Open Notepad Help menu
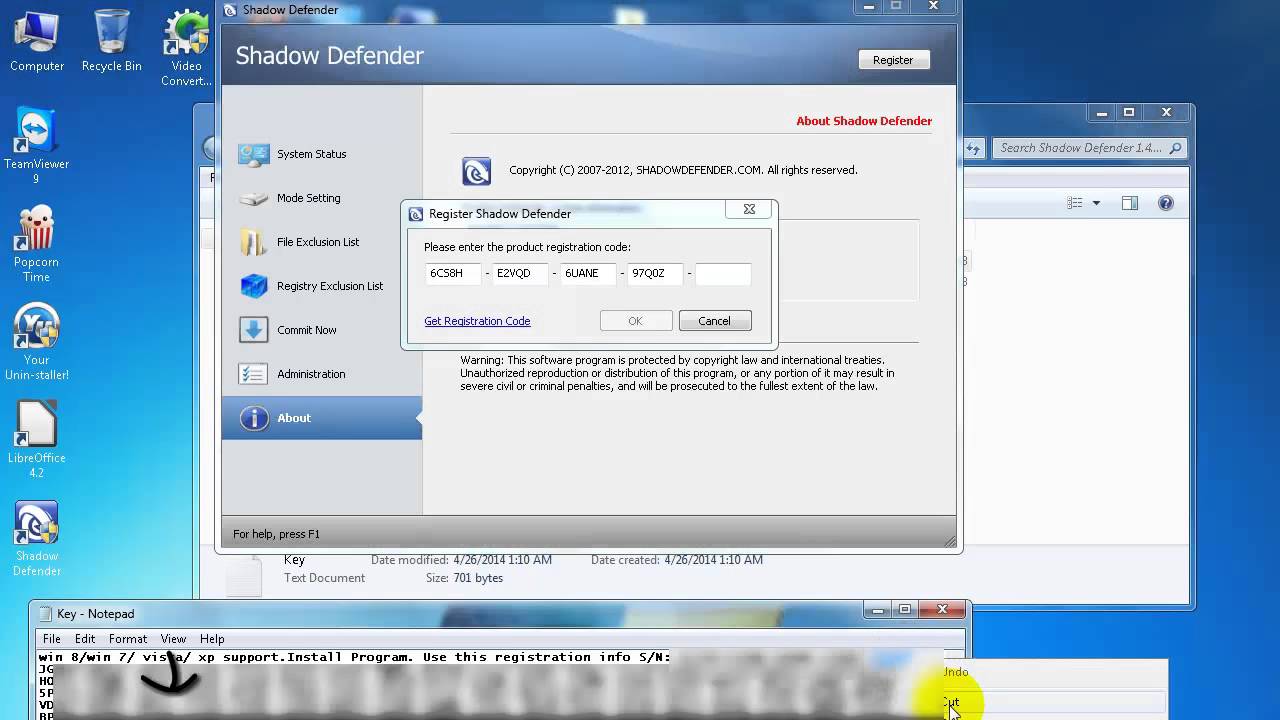This screenshot has width=1280, height=720. (212, 639)
